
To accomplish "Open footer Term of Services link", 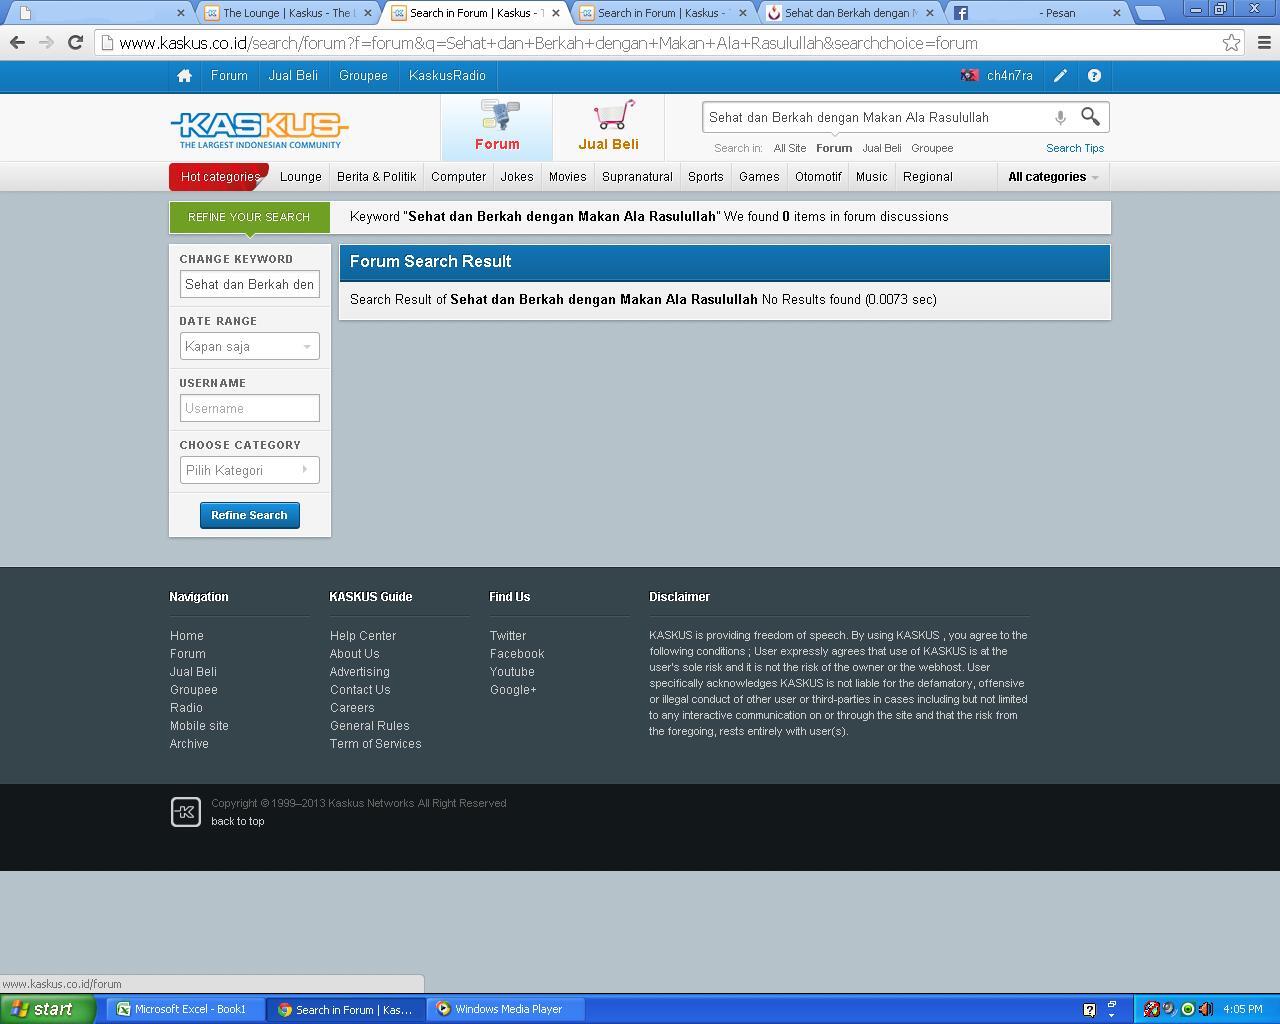I will click(x=376, y=744).
